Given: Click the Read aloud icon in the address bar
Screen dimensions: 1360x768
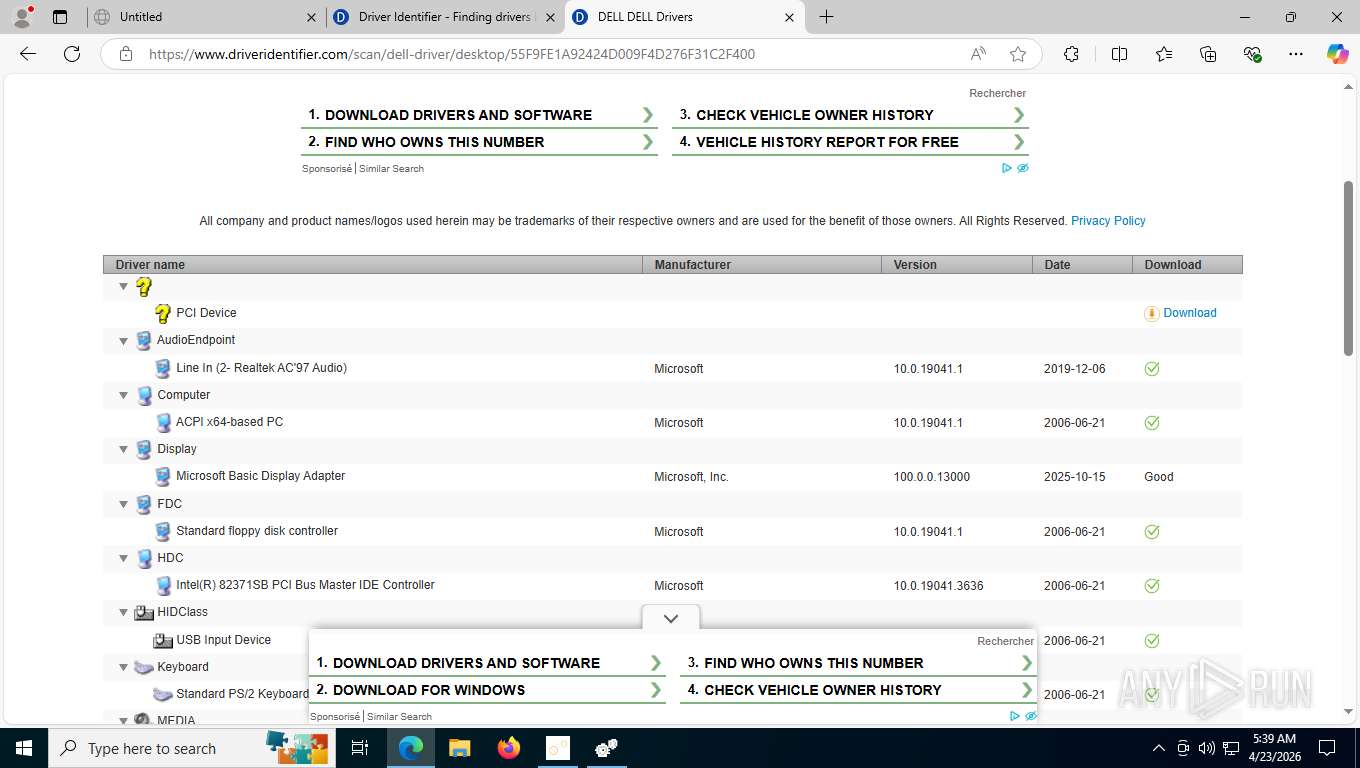Looking at the screenshot, I should click(978, 54).
